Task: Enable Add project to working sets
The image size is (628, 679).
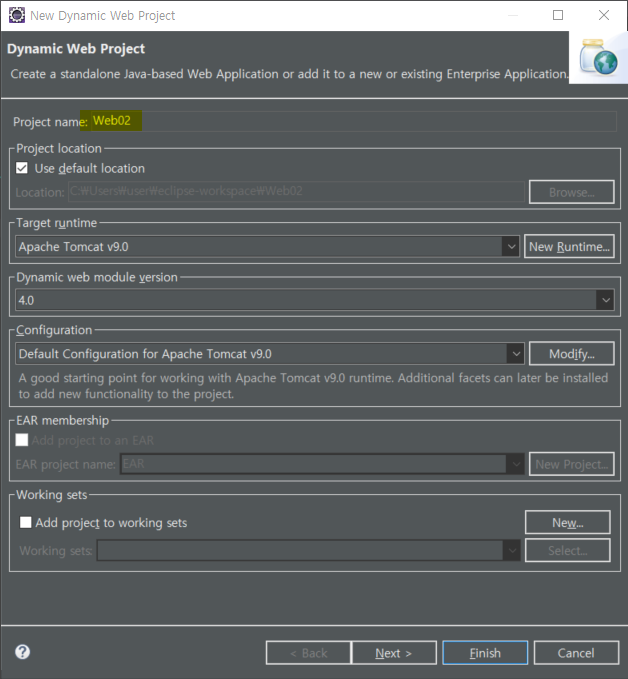Action: click(26, 522)
